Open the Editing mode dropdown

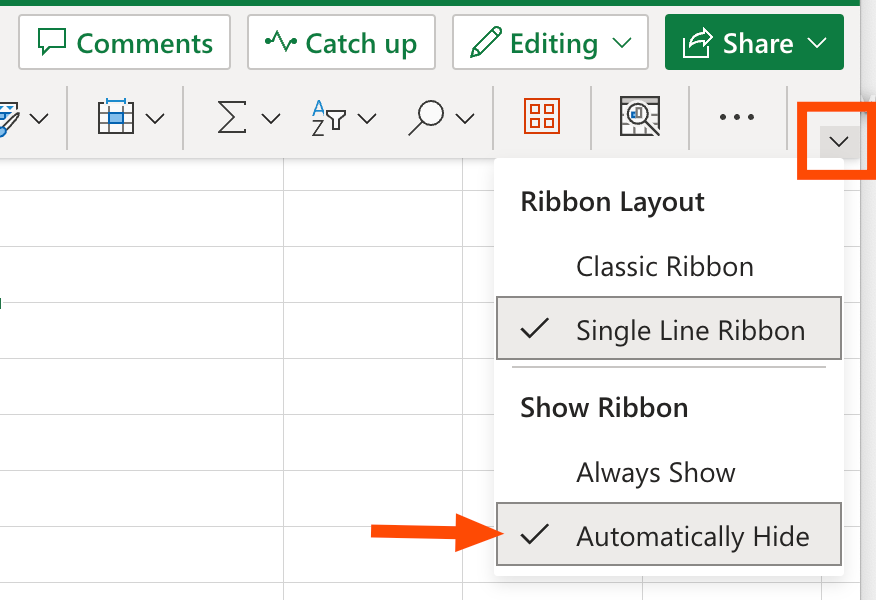pyautogui.click(x=550, y=42)
